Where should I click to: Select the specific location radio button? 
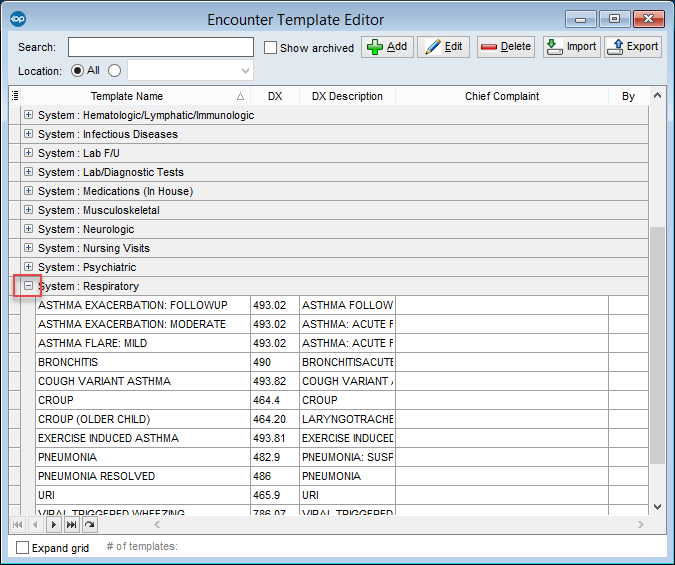pyautogui.click(x=115, y=71)
